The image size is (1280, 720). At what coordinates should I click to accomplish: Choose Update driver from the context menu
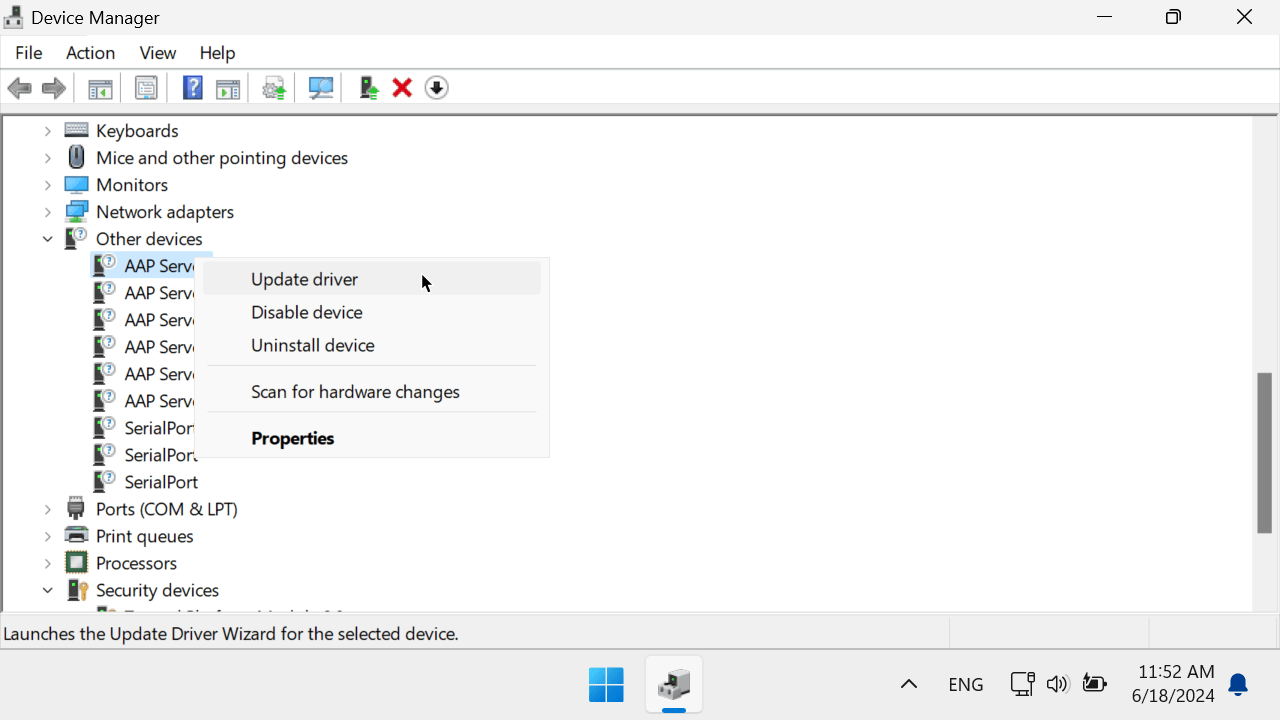(x=304, y=279)
